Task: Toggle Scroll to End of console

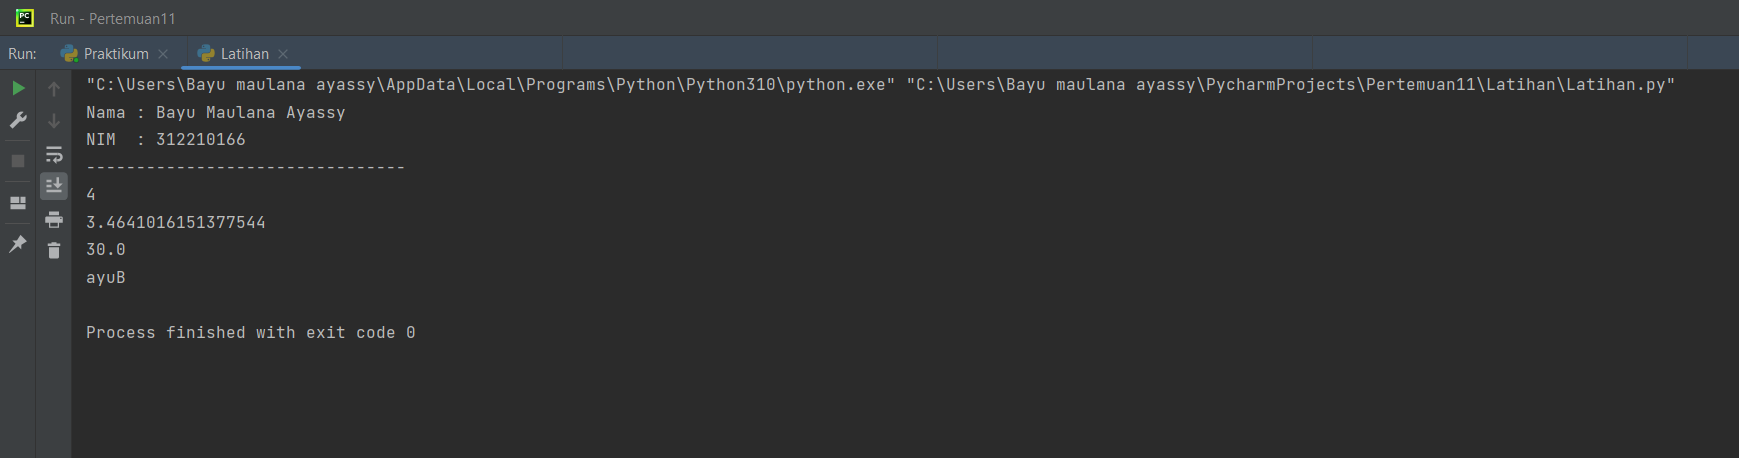Action: 54,185
